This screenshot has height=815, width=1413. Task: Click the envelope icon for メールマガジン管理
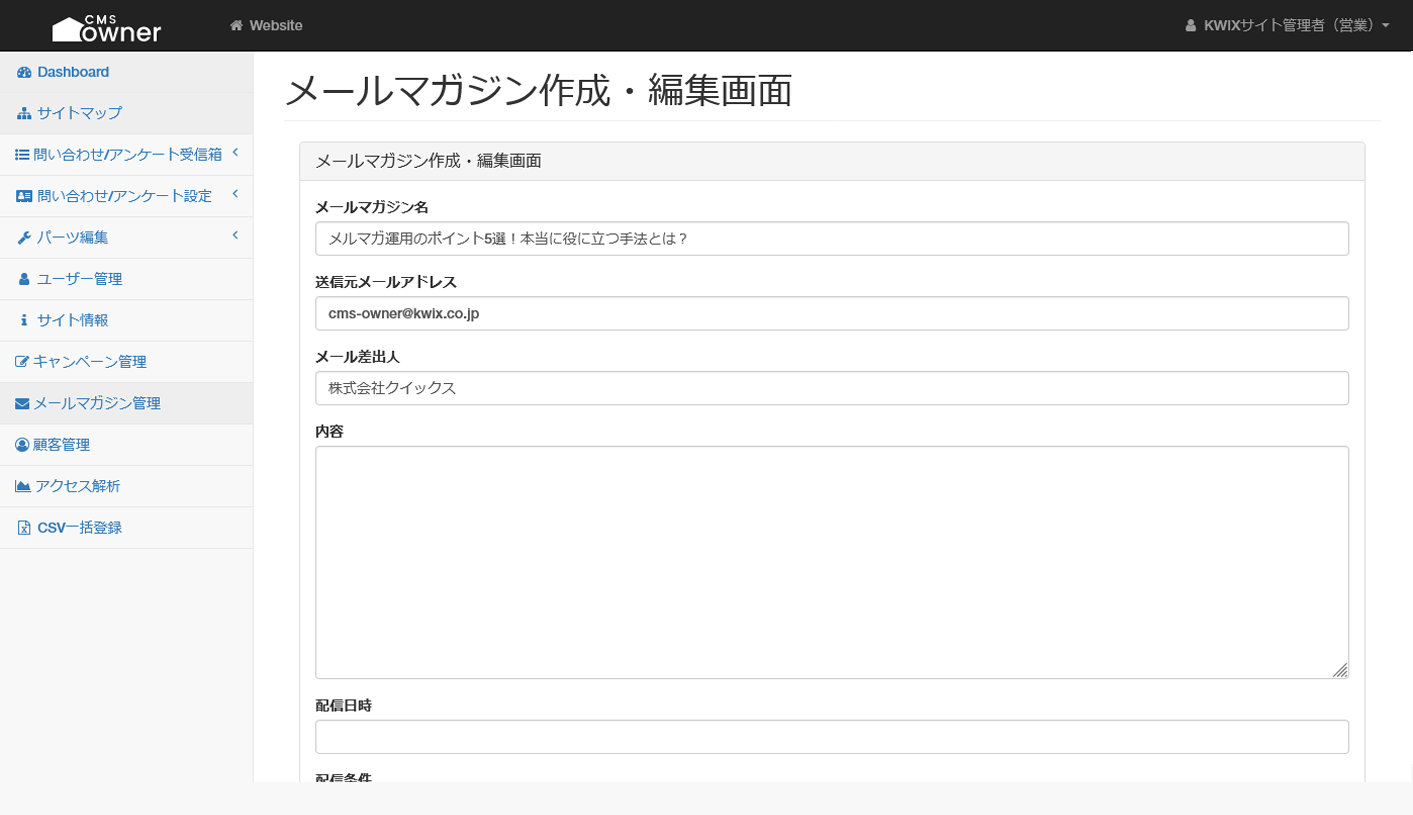22,403
